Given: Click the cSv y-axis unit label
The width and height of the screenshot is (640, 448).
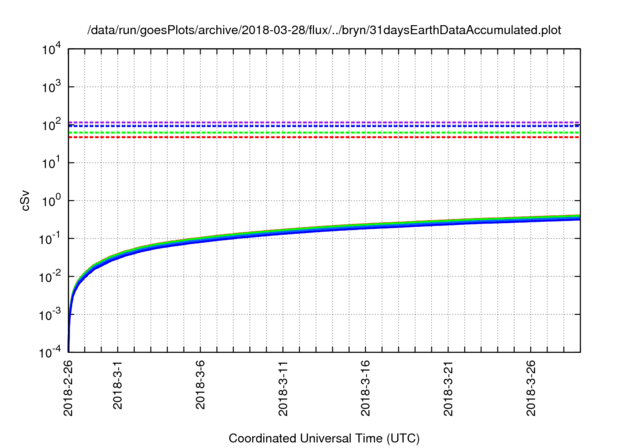Looking at the screenshot, I should [x=25, y=200].
